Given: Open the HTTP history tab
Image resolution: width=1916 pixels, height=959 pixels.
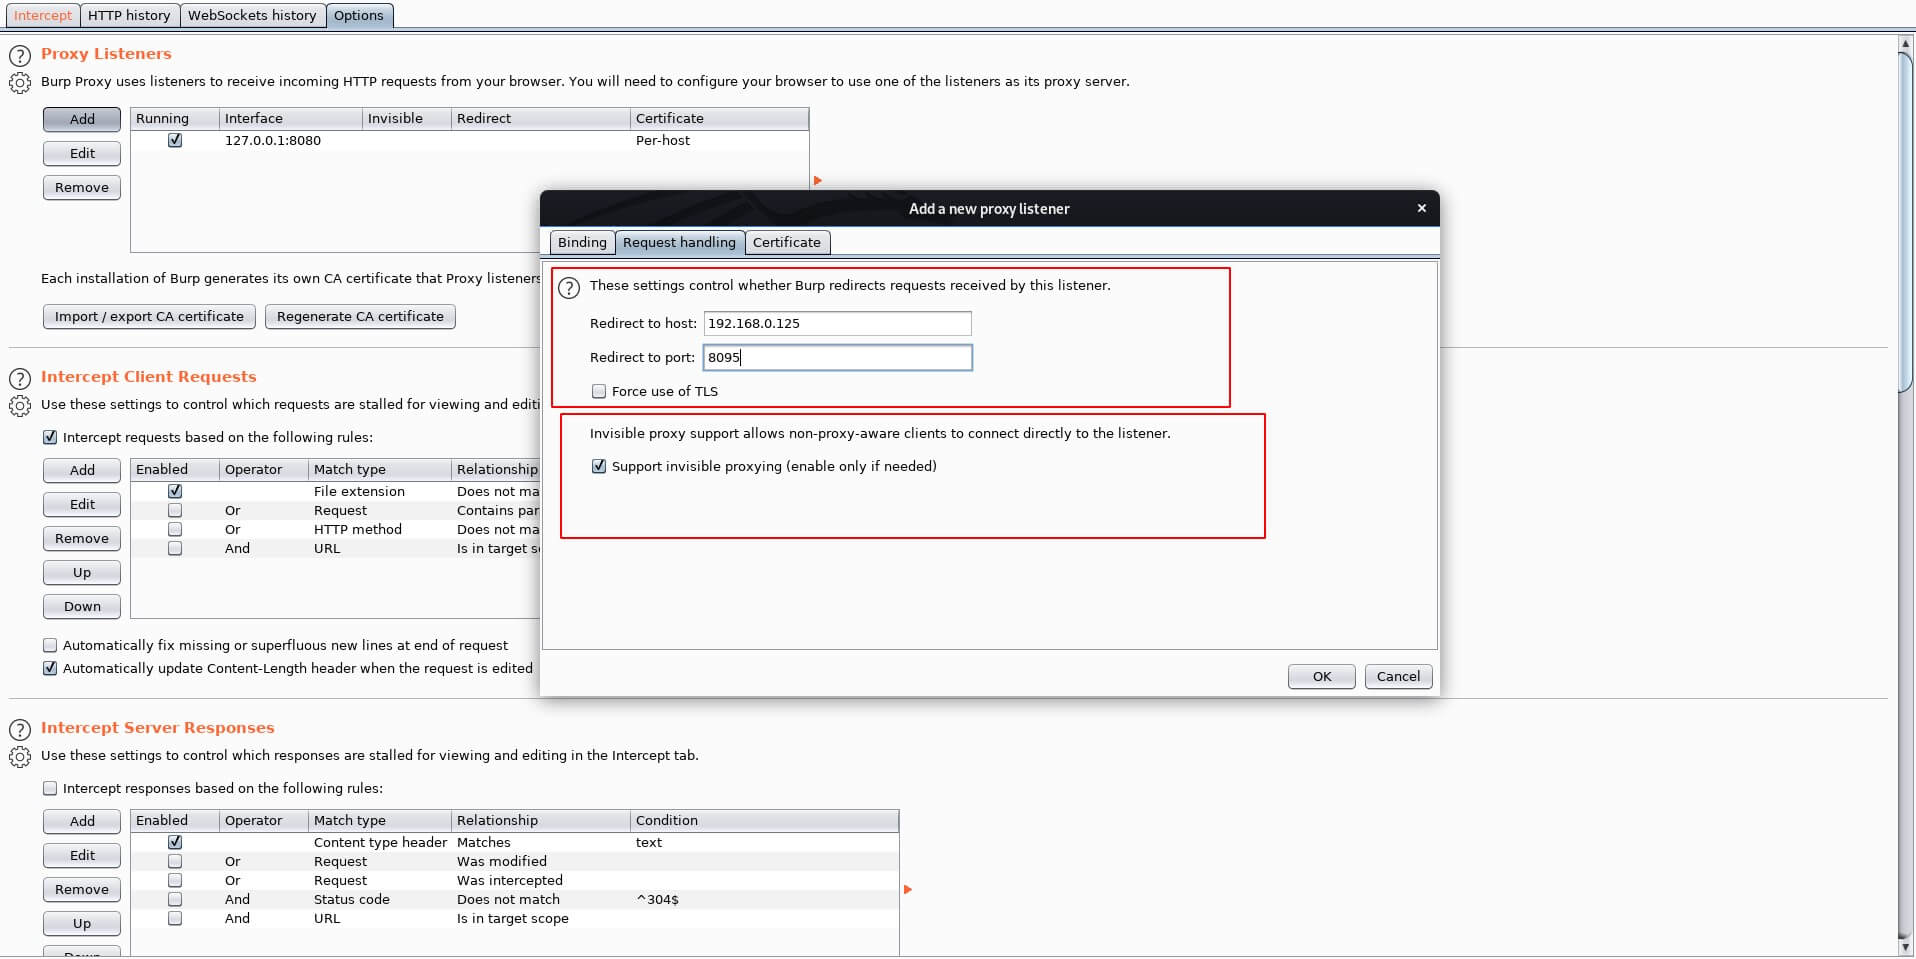Looking at the screenshot, I should pyautogui.click(x=129, y=15).
